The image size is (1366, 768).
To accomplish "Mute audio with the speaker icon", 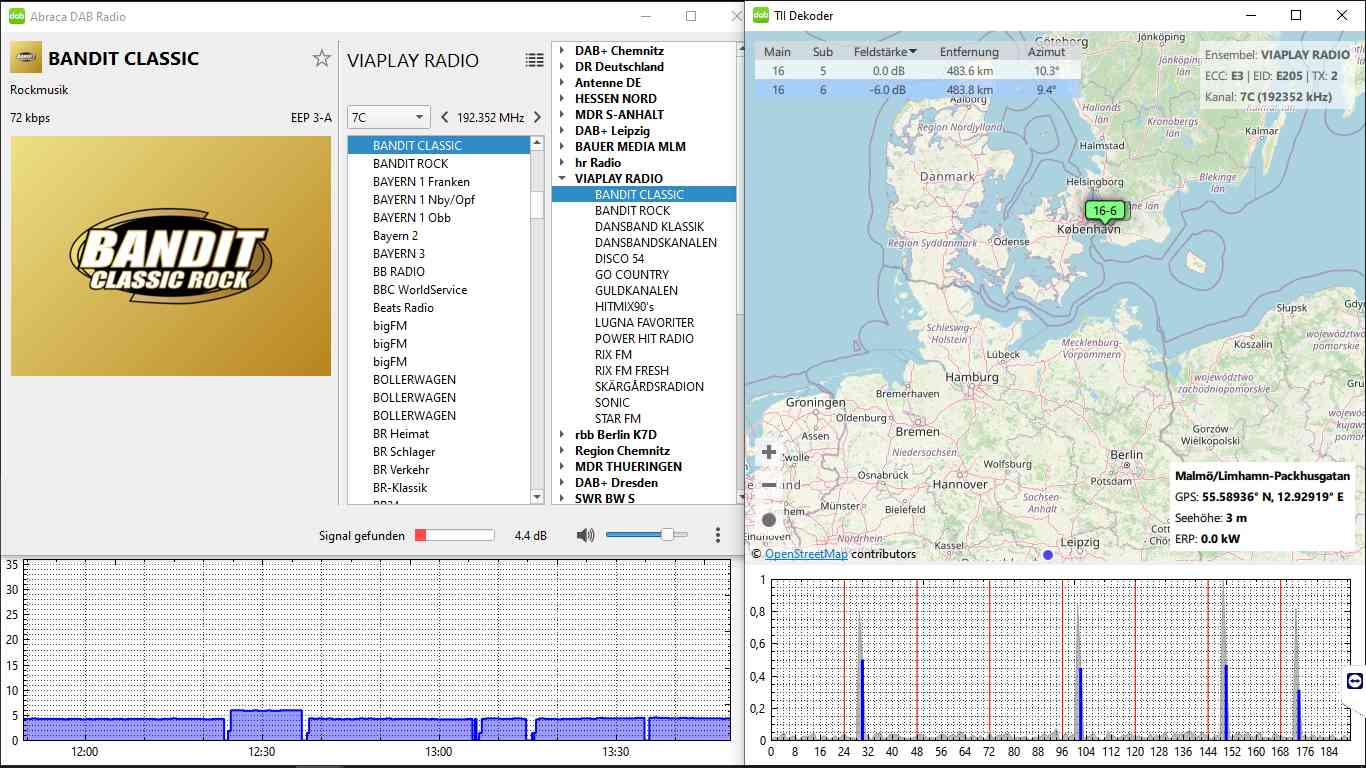I will [585, 536].
